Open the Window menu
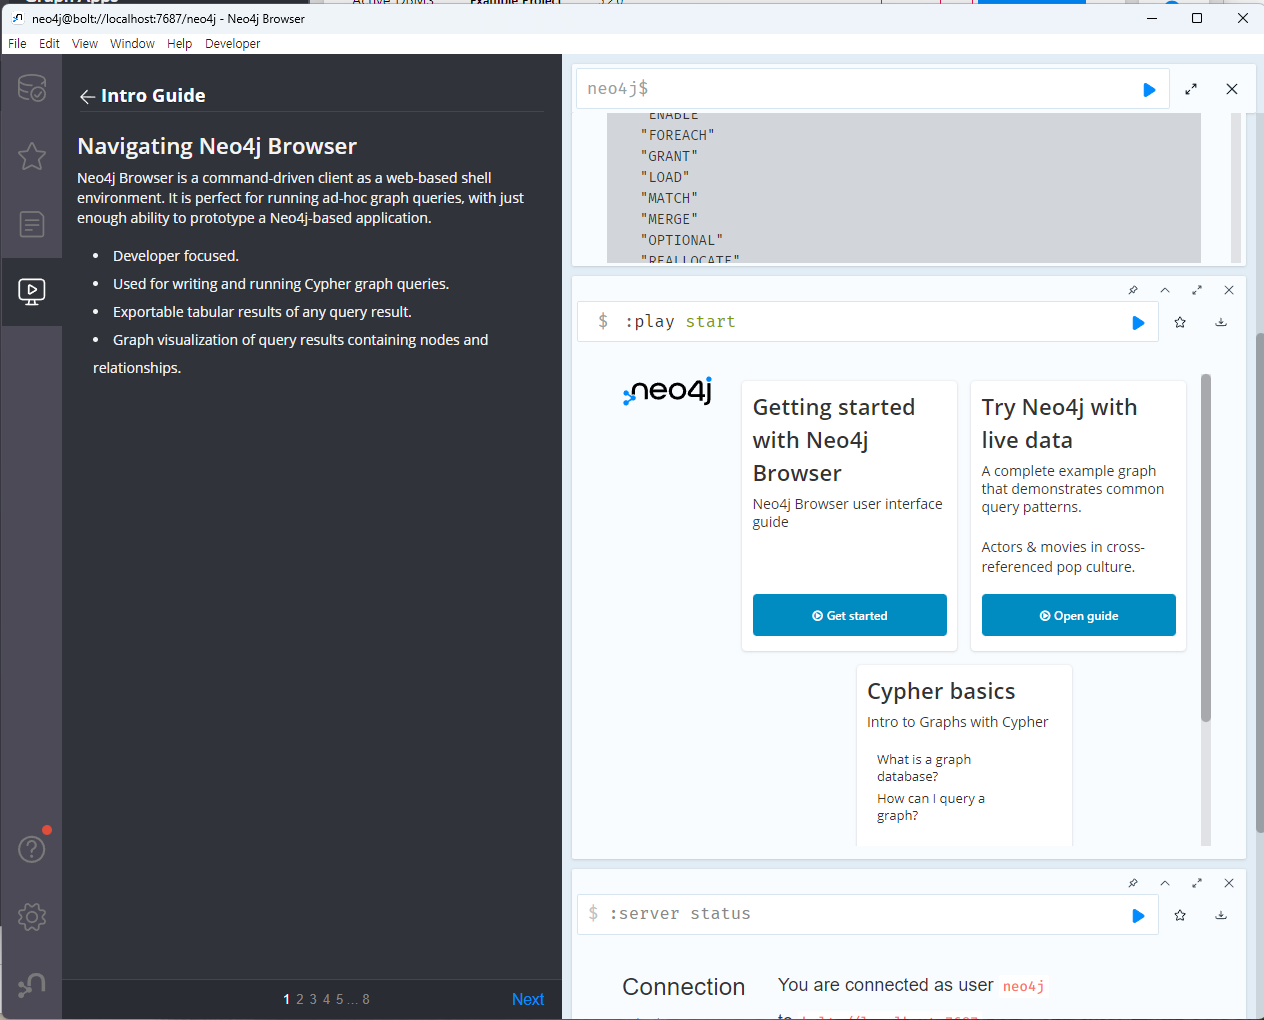Viewport: 1264px width, 1020px height. (x=132, y=44)
